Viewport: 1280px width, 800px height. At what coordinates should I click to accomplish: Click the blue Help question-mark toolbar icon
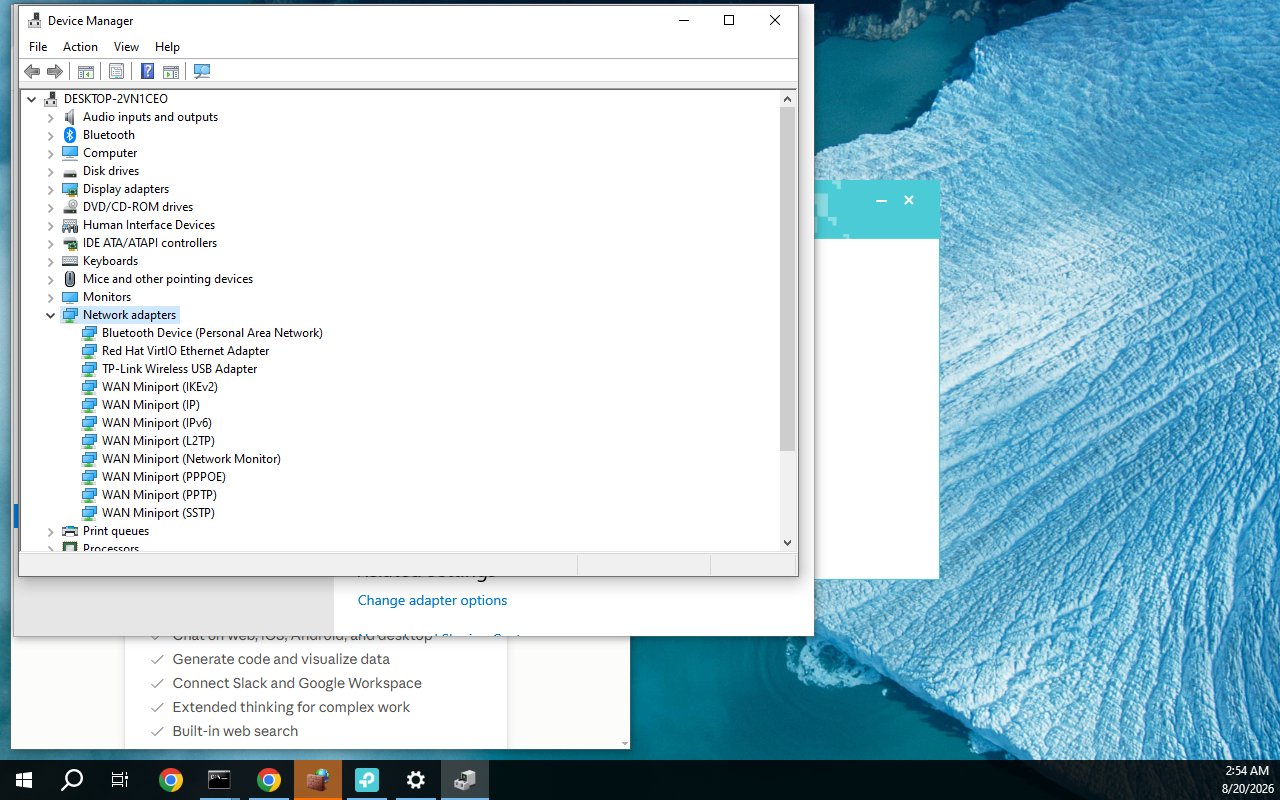click(147, 71)
